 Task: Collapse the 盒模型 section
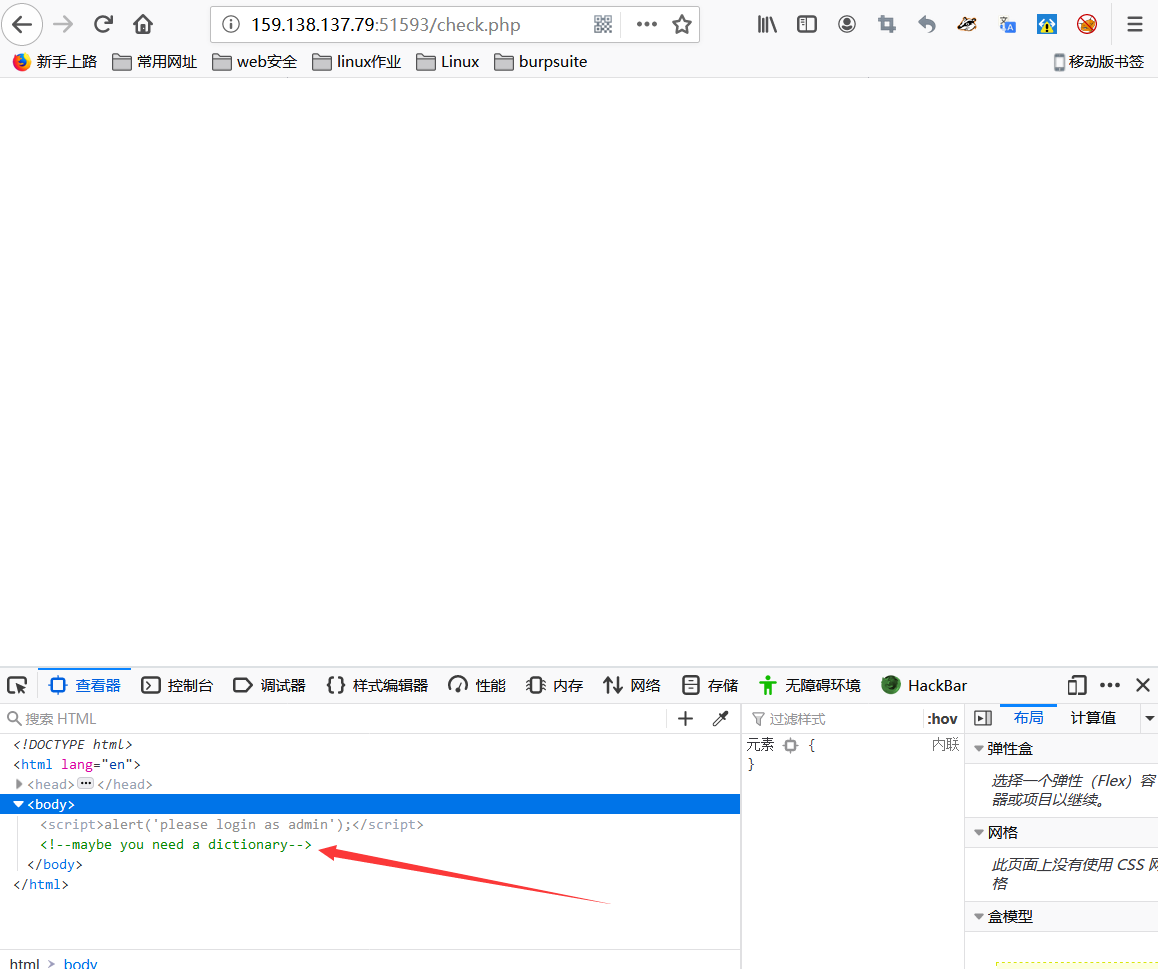coord(978,916)
